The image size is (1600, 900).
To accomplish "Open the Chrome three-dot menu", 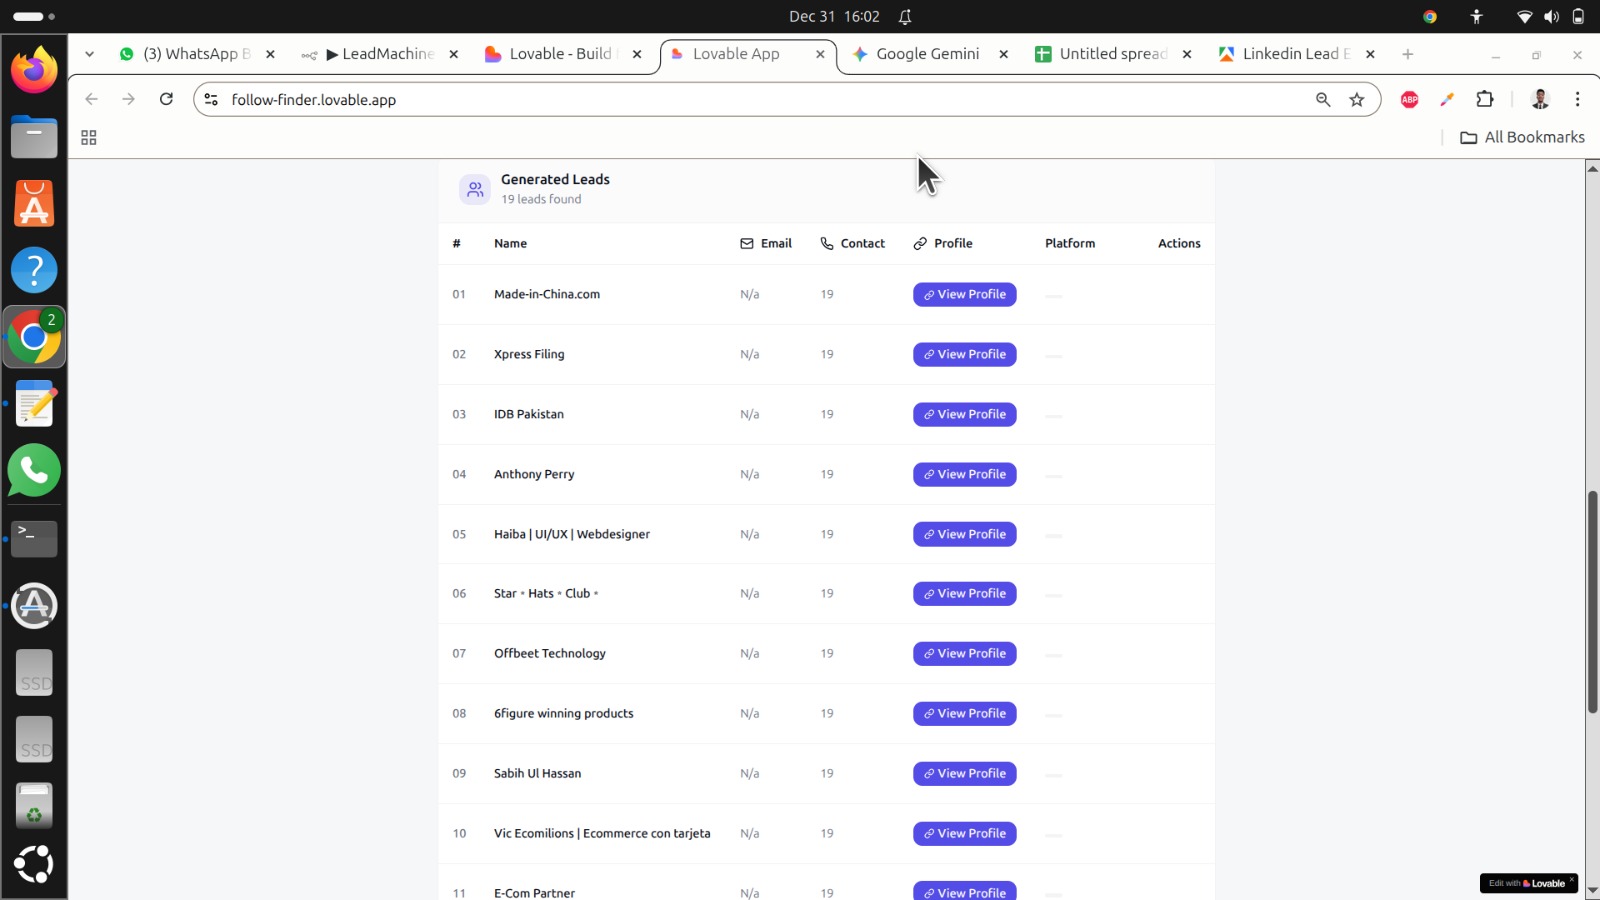I will [1577, 99].
